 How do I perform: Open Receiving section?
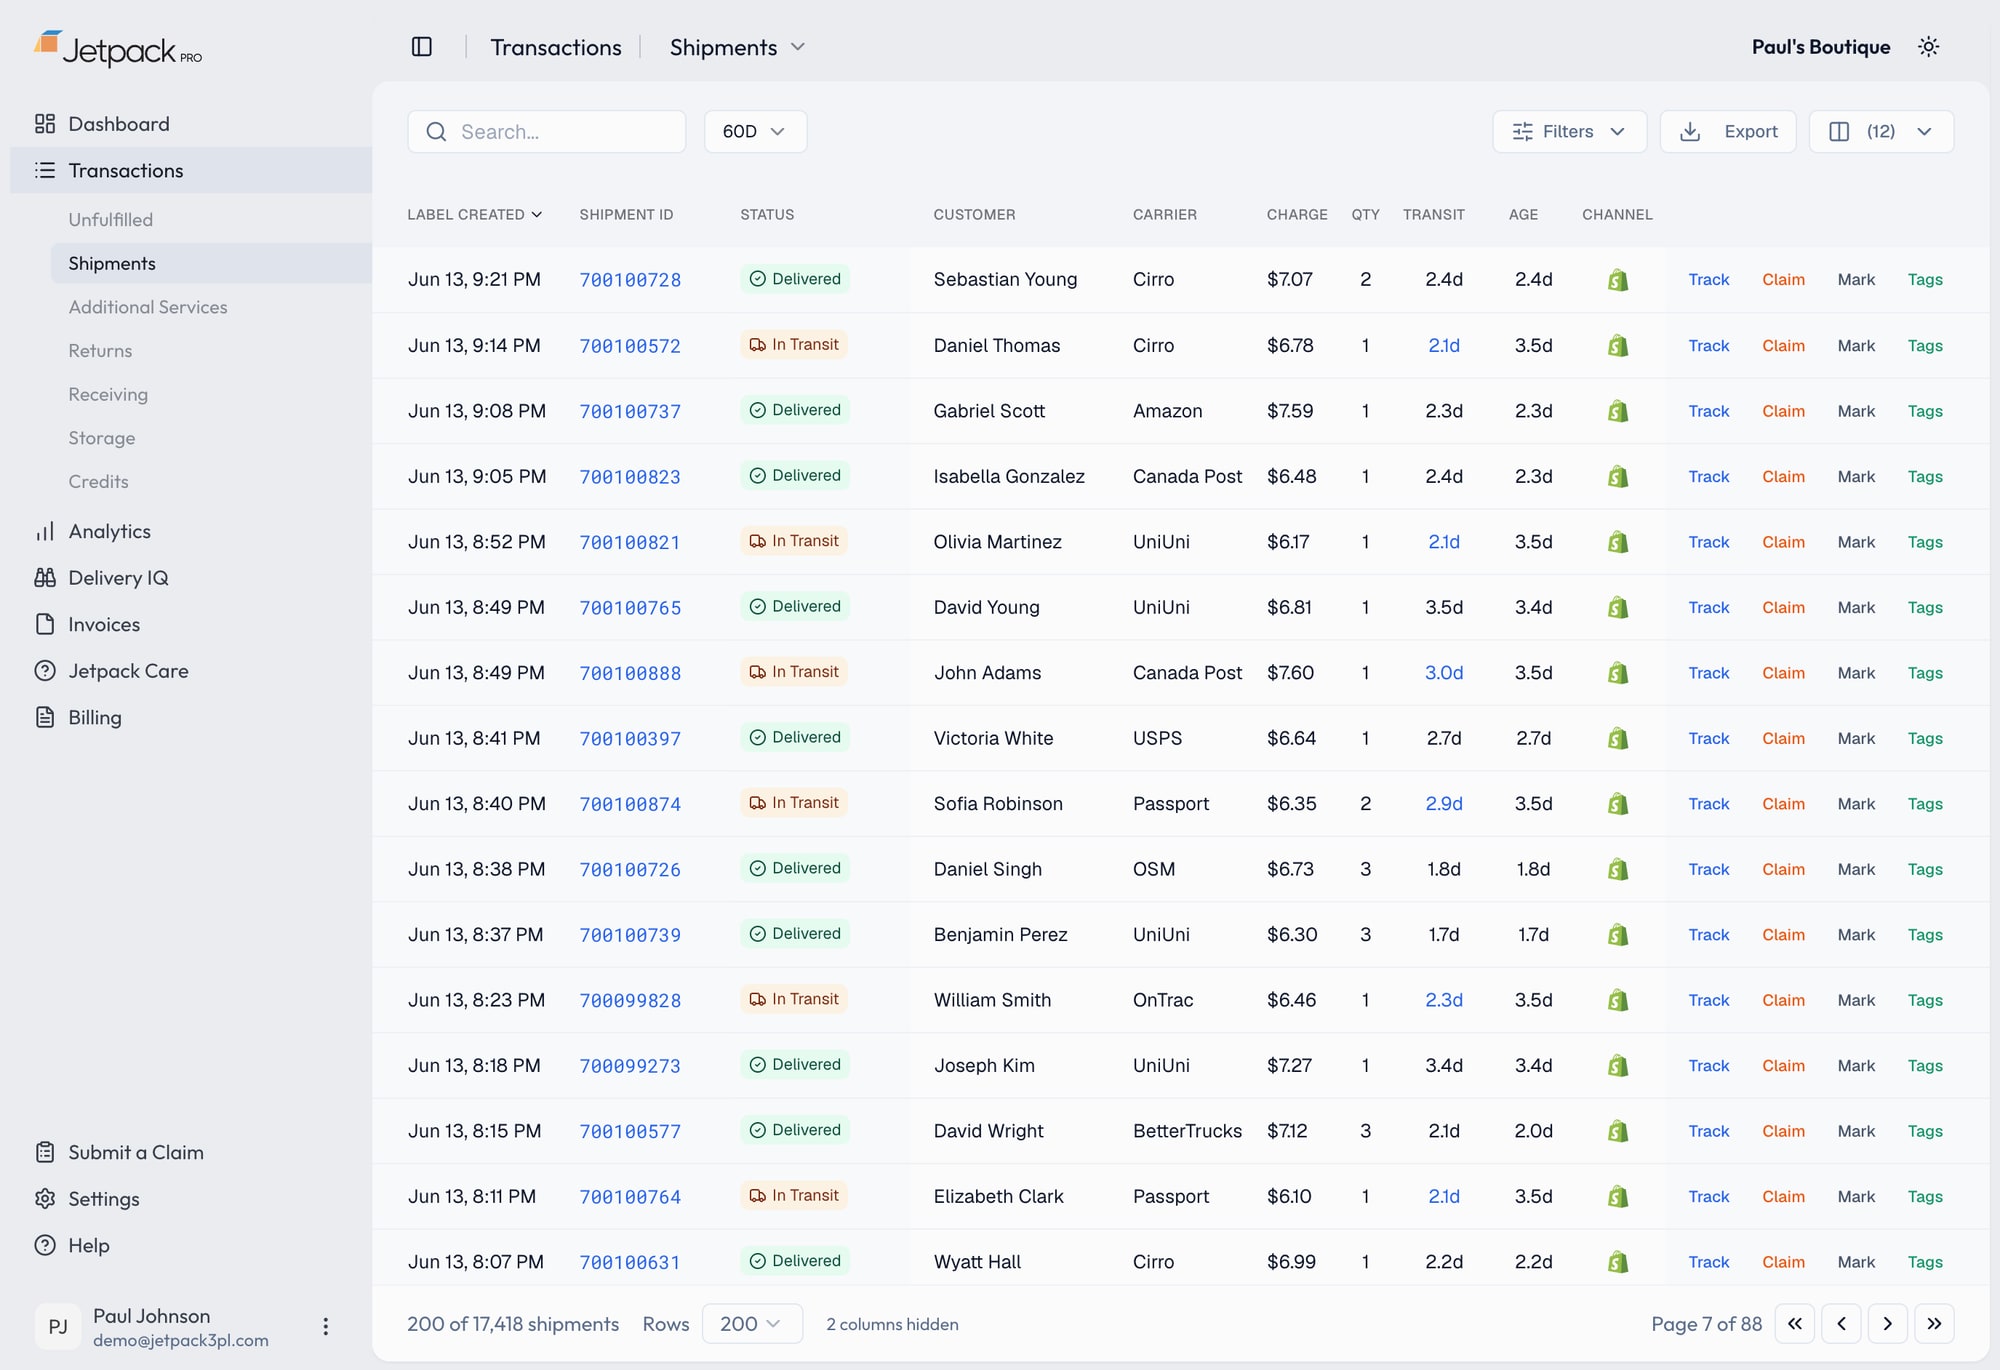tap(108, 394)
